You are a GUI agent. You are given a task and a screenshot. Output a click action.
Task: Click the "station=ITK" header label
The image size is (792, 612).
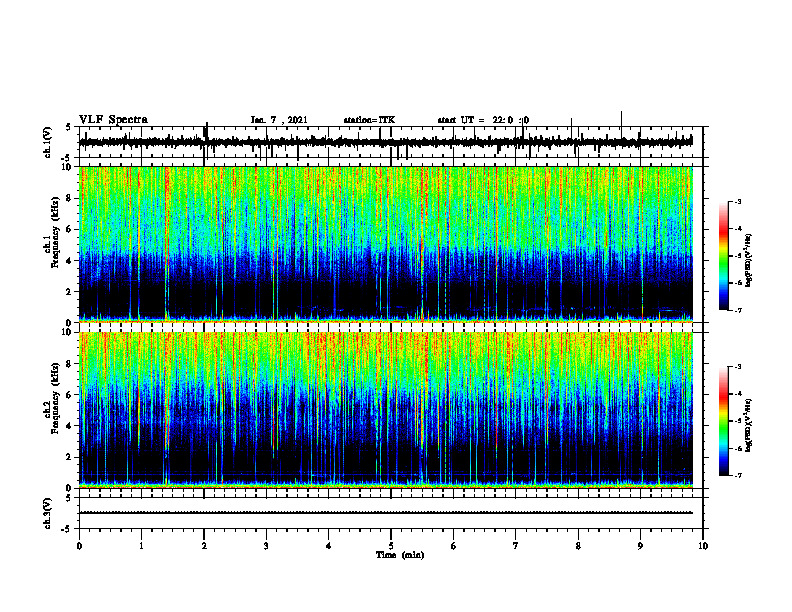click(x=369, y=120)
